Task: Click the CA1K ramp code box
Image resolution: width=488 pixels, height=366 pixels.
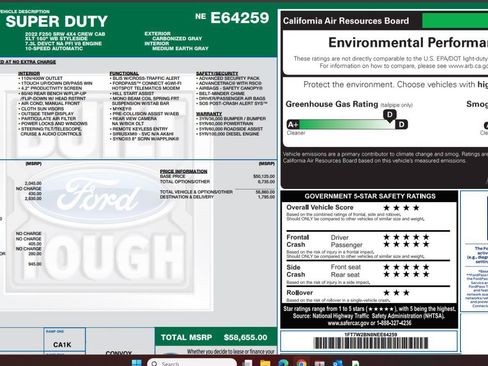Action: (64, 341)
